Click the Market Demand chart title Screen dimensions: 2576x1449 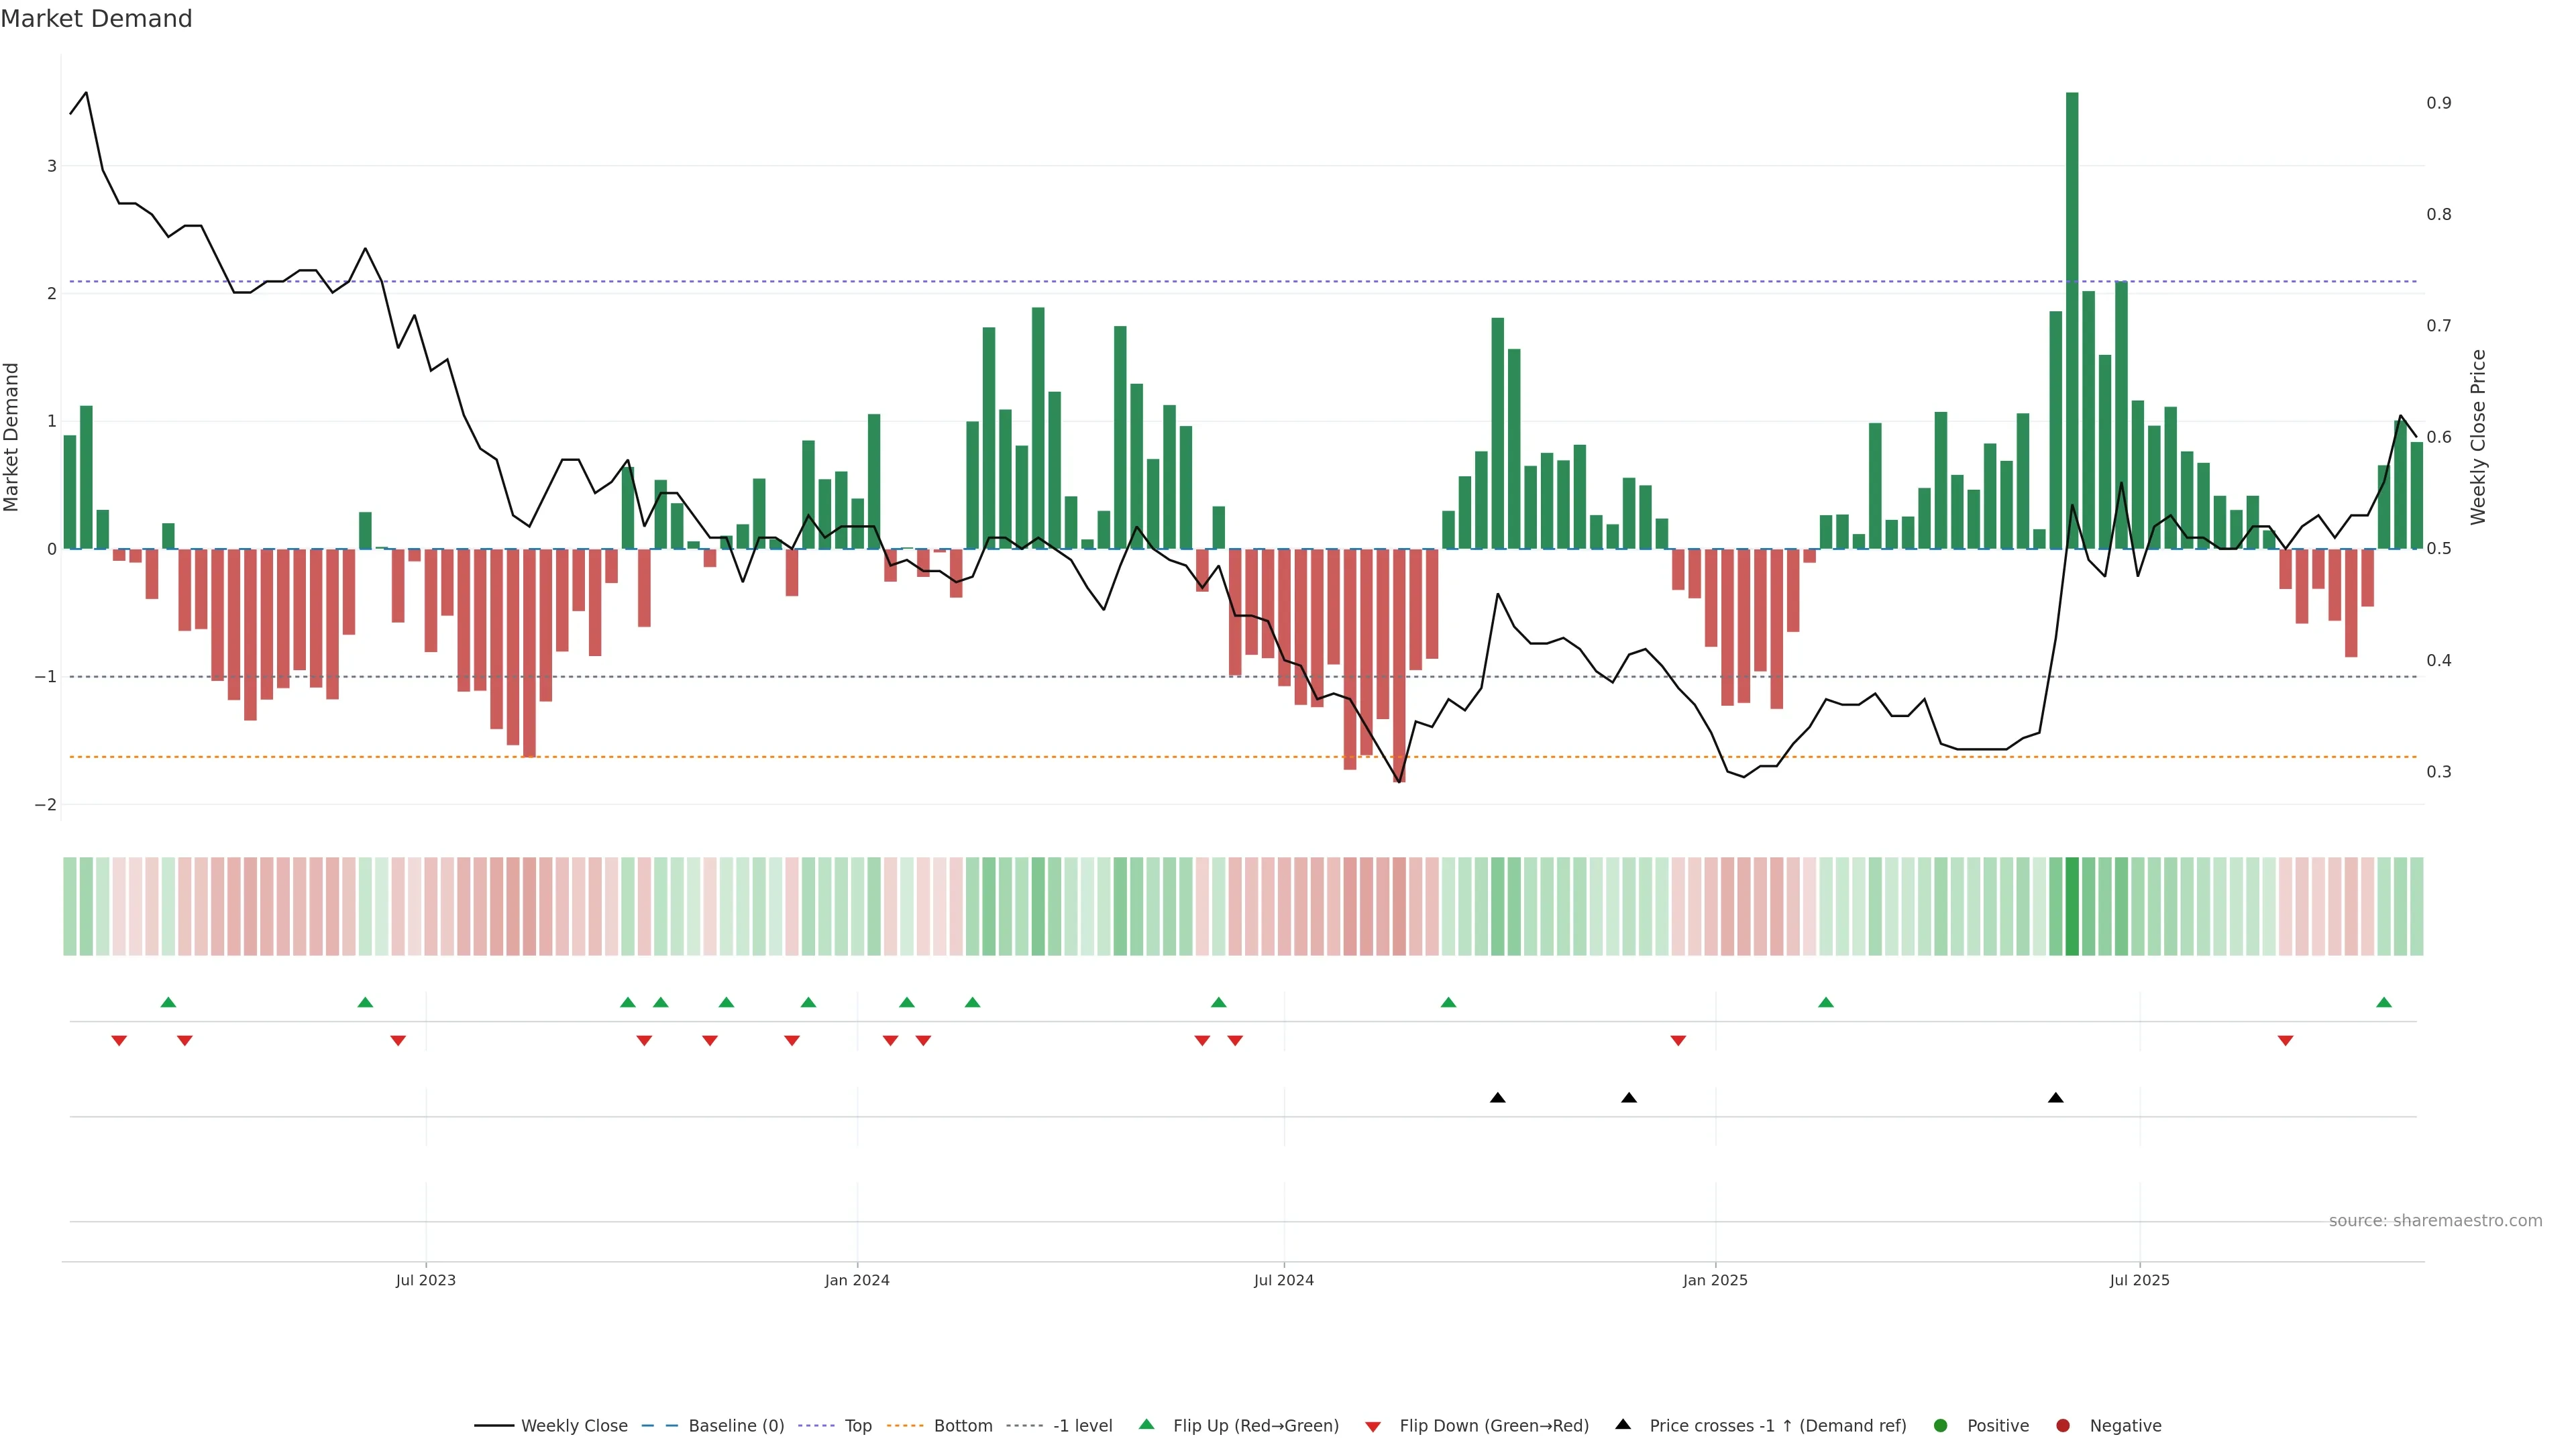96,18
